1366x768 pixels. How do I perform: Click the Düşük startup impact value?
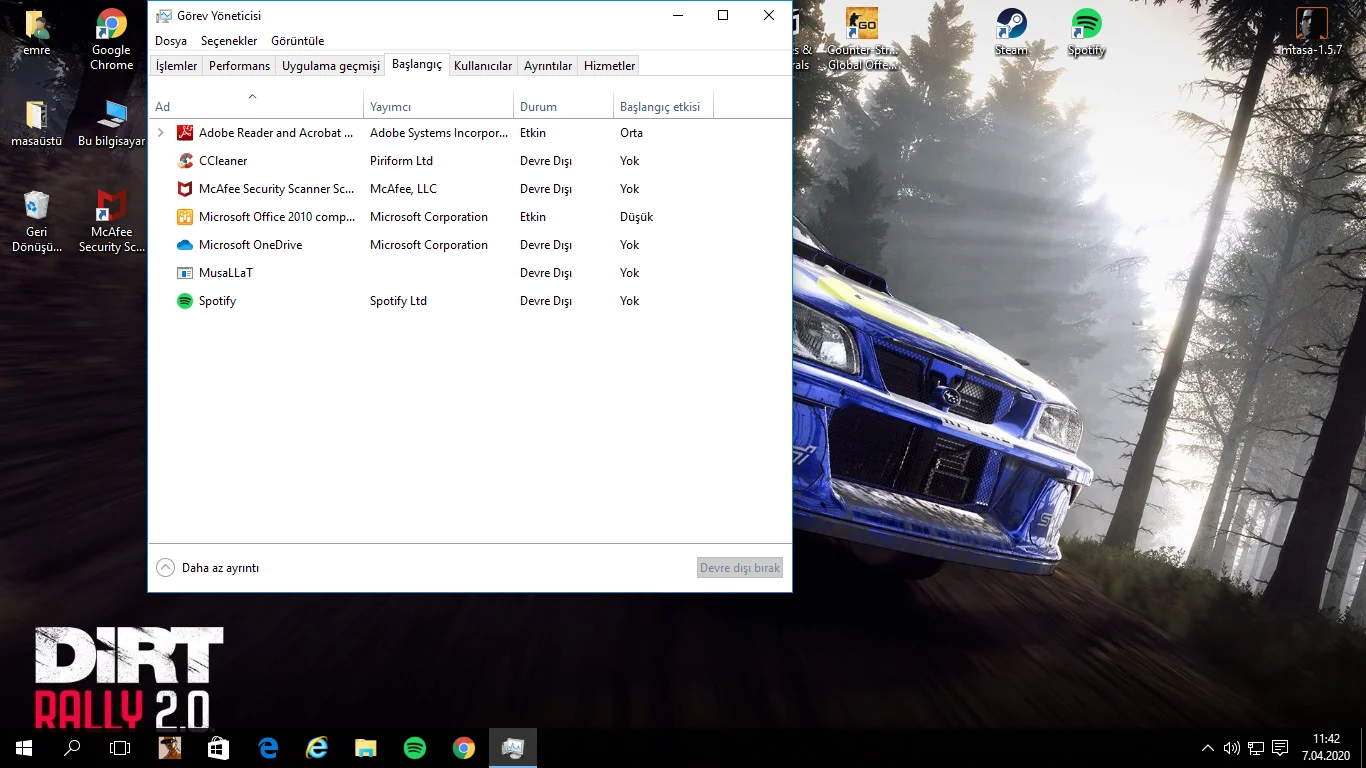click(x=636, y=217)
